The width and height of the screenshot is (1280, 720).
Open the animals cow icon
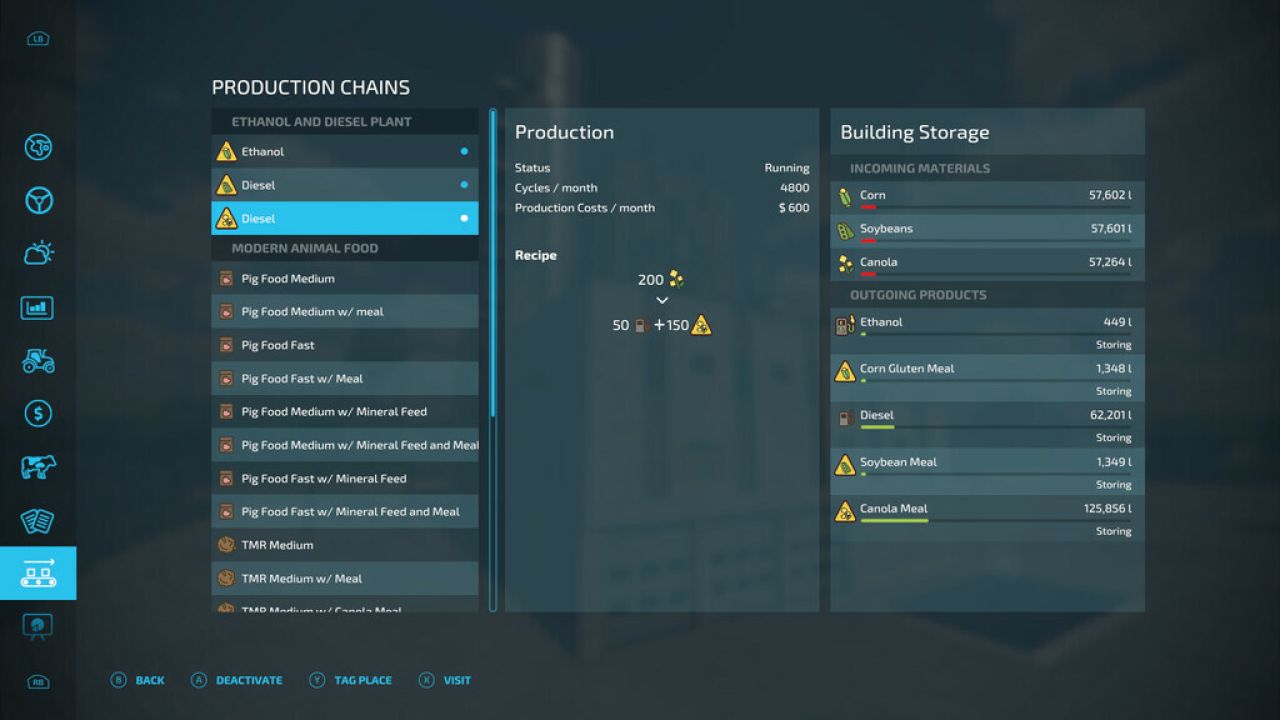38,466
